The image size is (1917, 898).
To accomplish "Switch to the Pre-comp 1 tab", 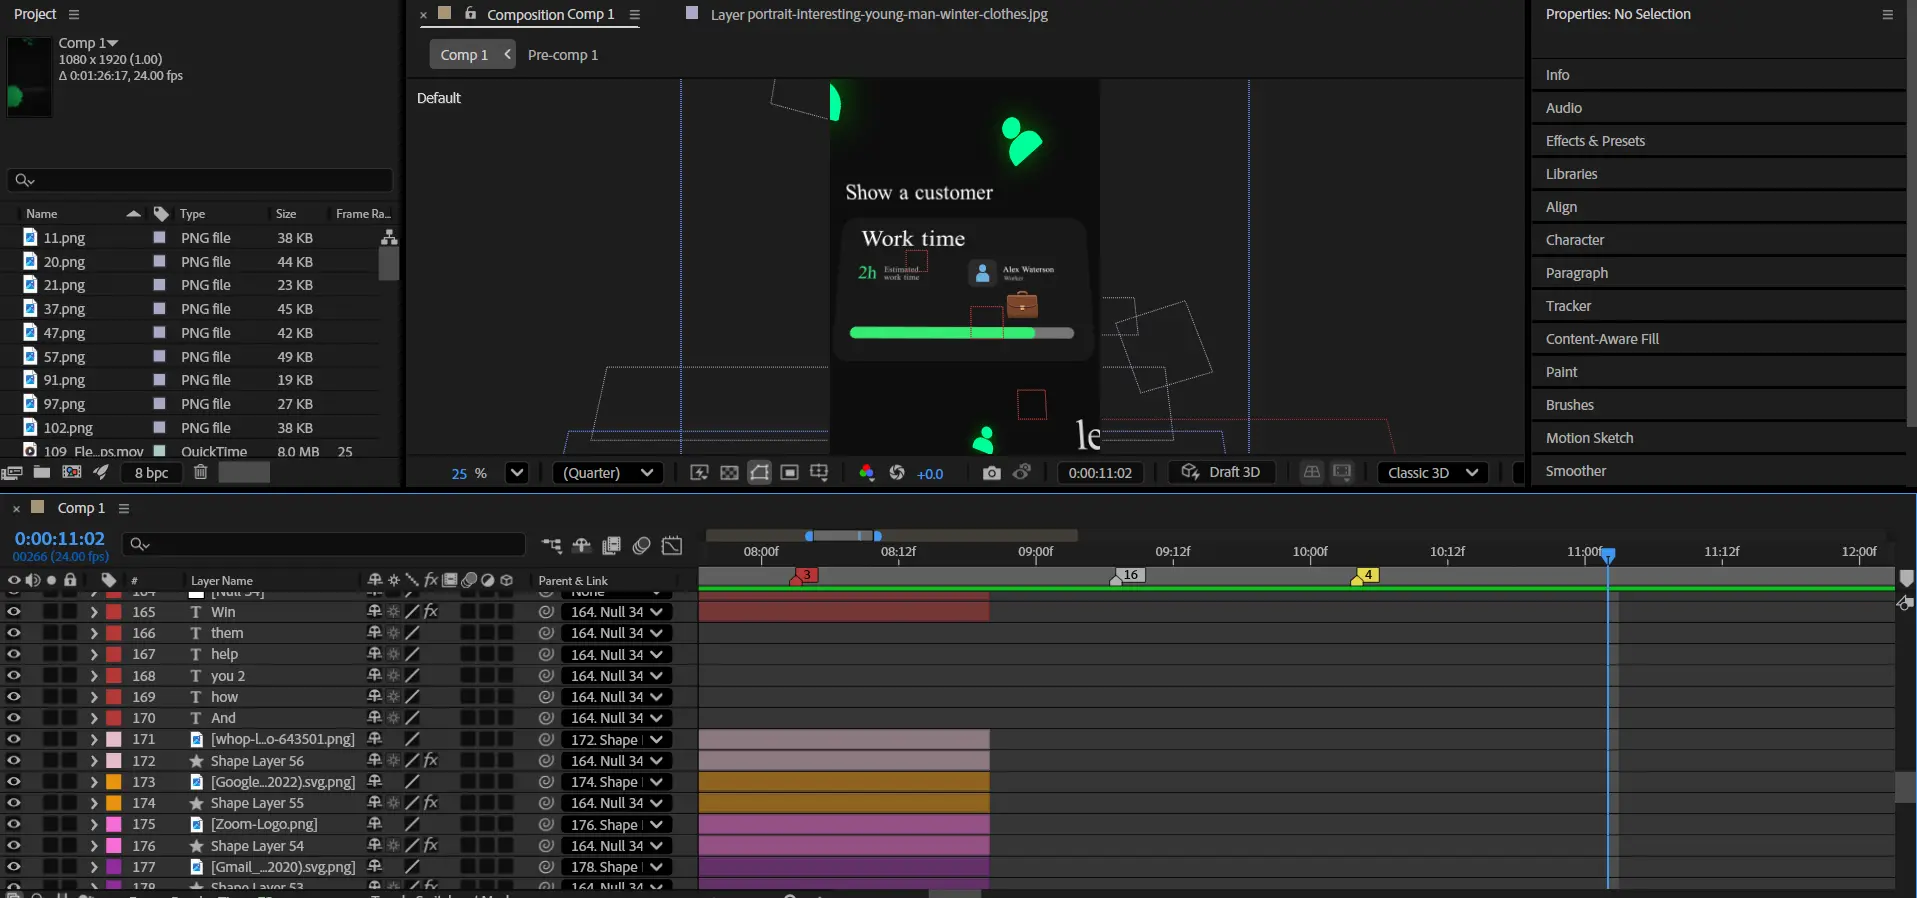I will 562,55.
